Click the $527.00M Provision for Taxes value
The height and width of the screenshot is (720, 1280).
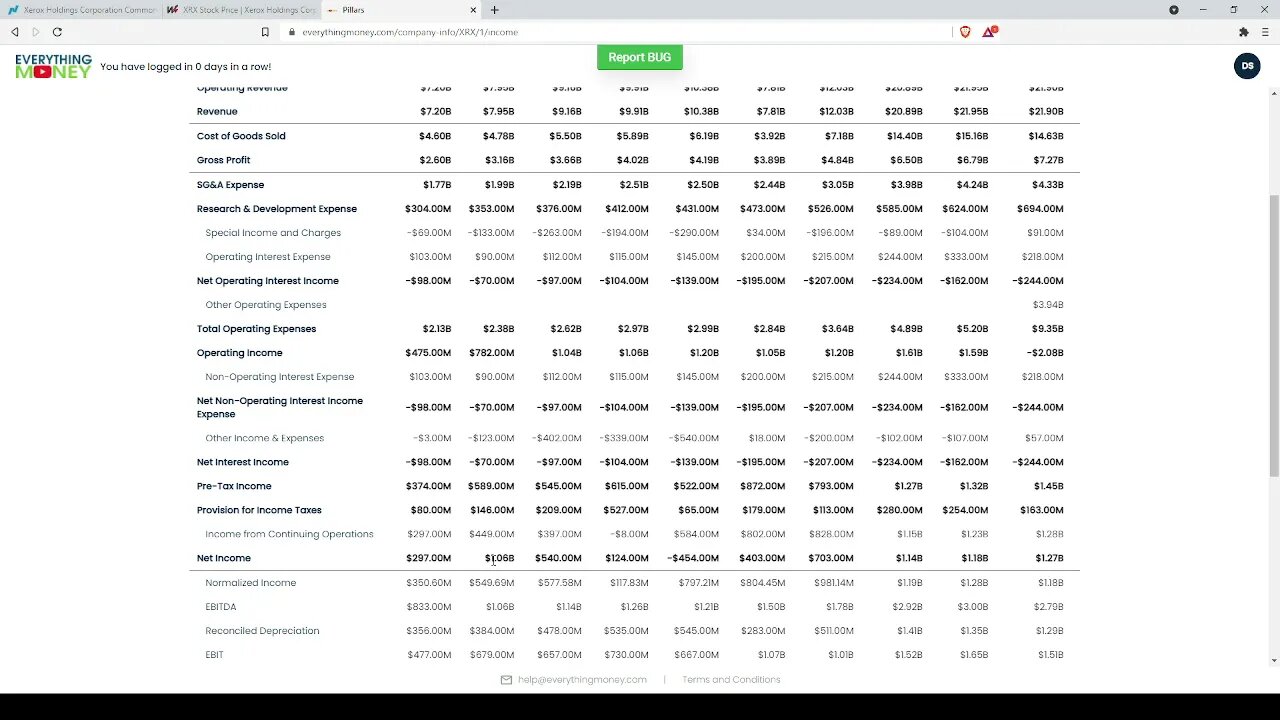point(626,510)
